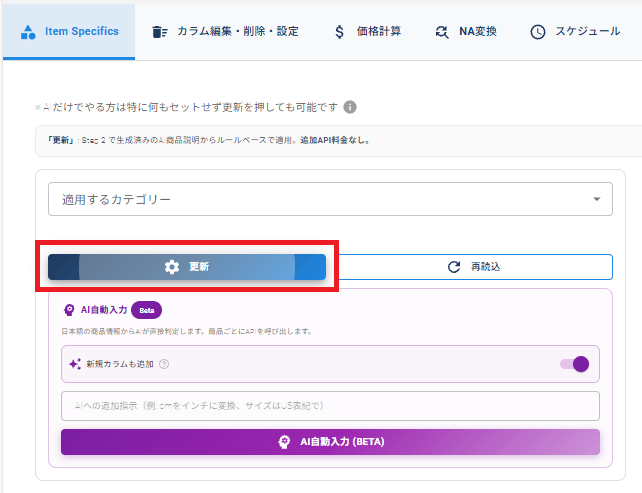Click the circular arrow icon beside 再読込
This screenshot has width=642, height=493.
click(454, 267)
